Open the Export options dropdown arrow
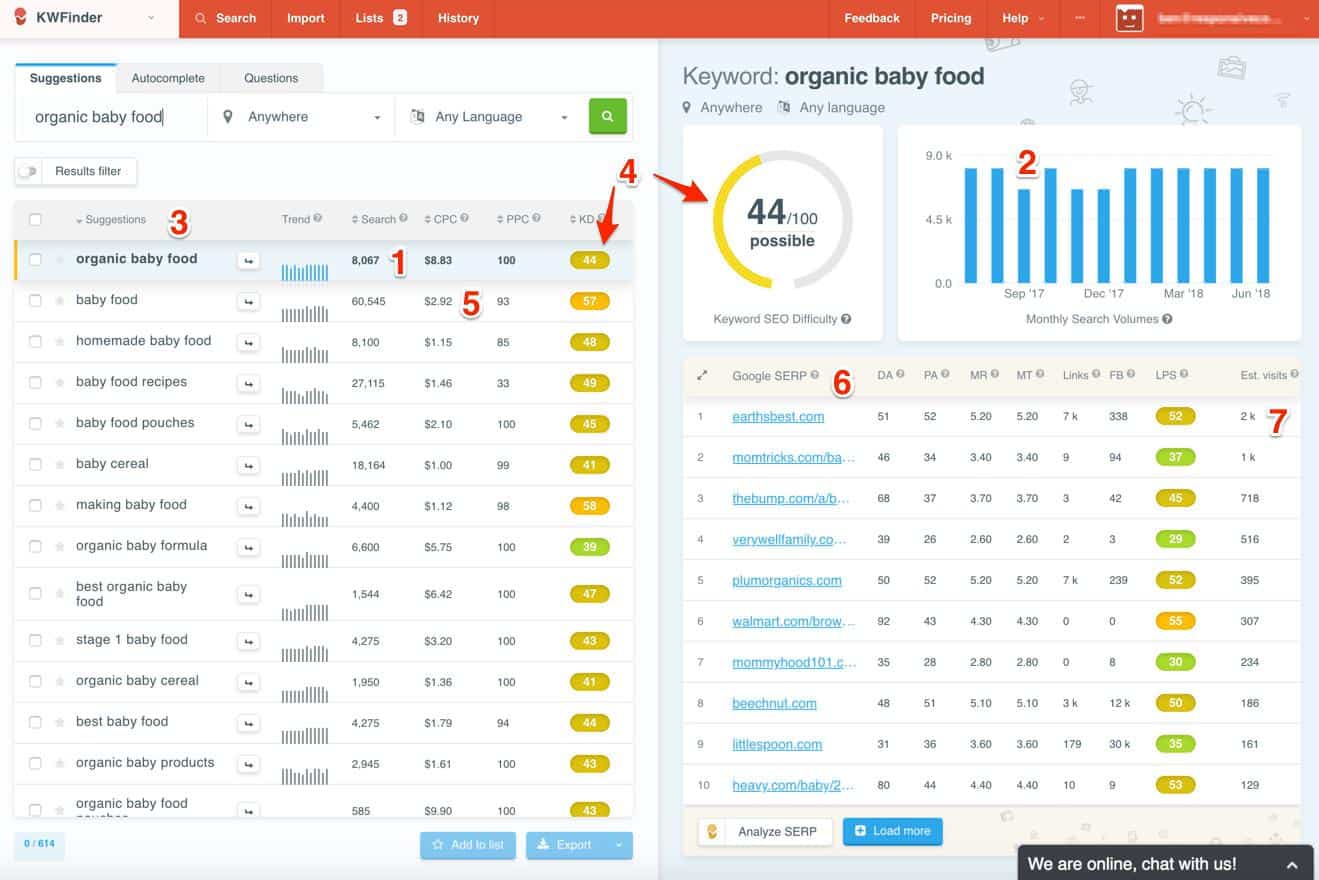Screen dimensions: 1319x880 pyautogui.click(x=619, y=845)
